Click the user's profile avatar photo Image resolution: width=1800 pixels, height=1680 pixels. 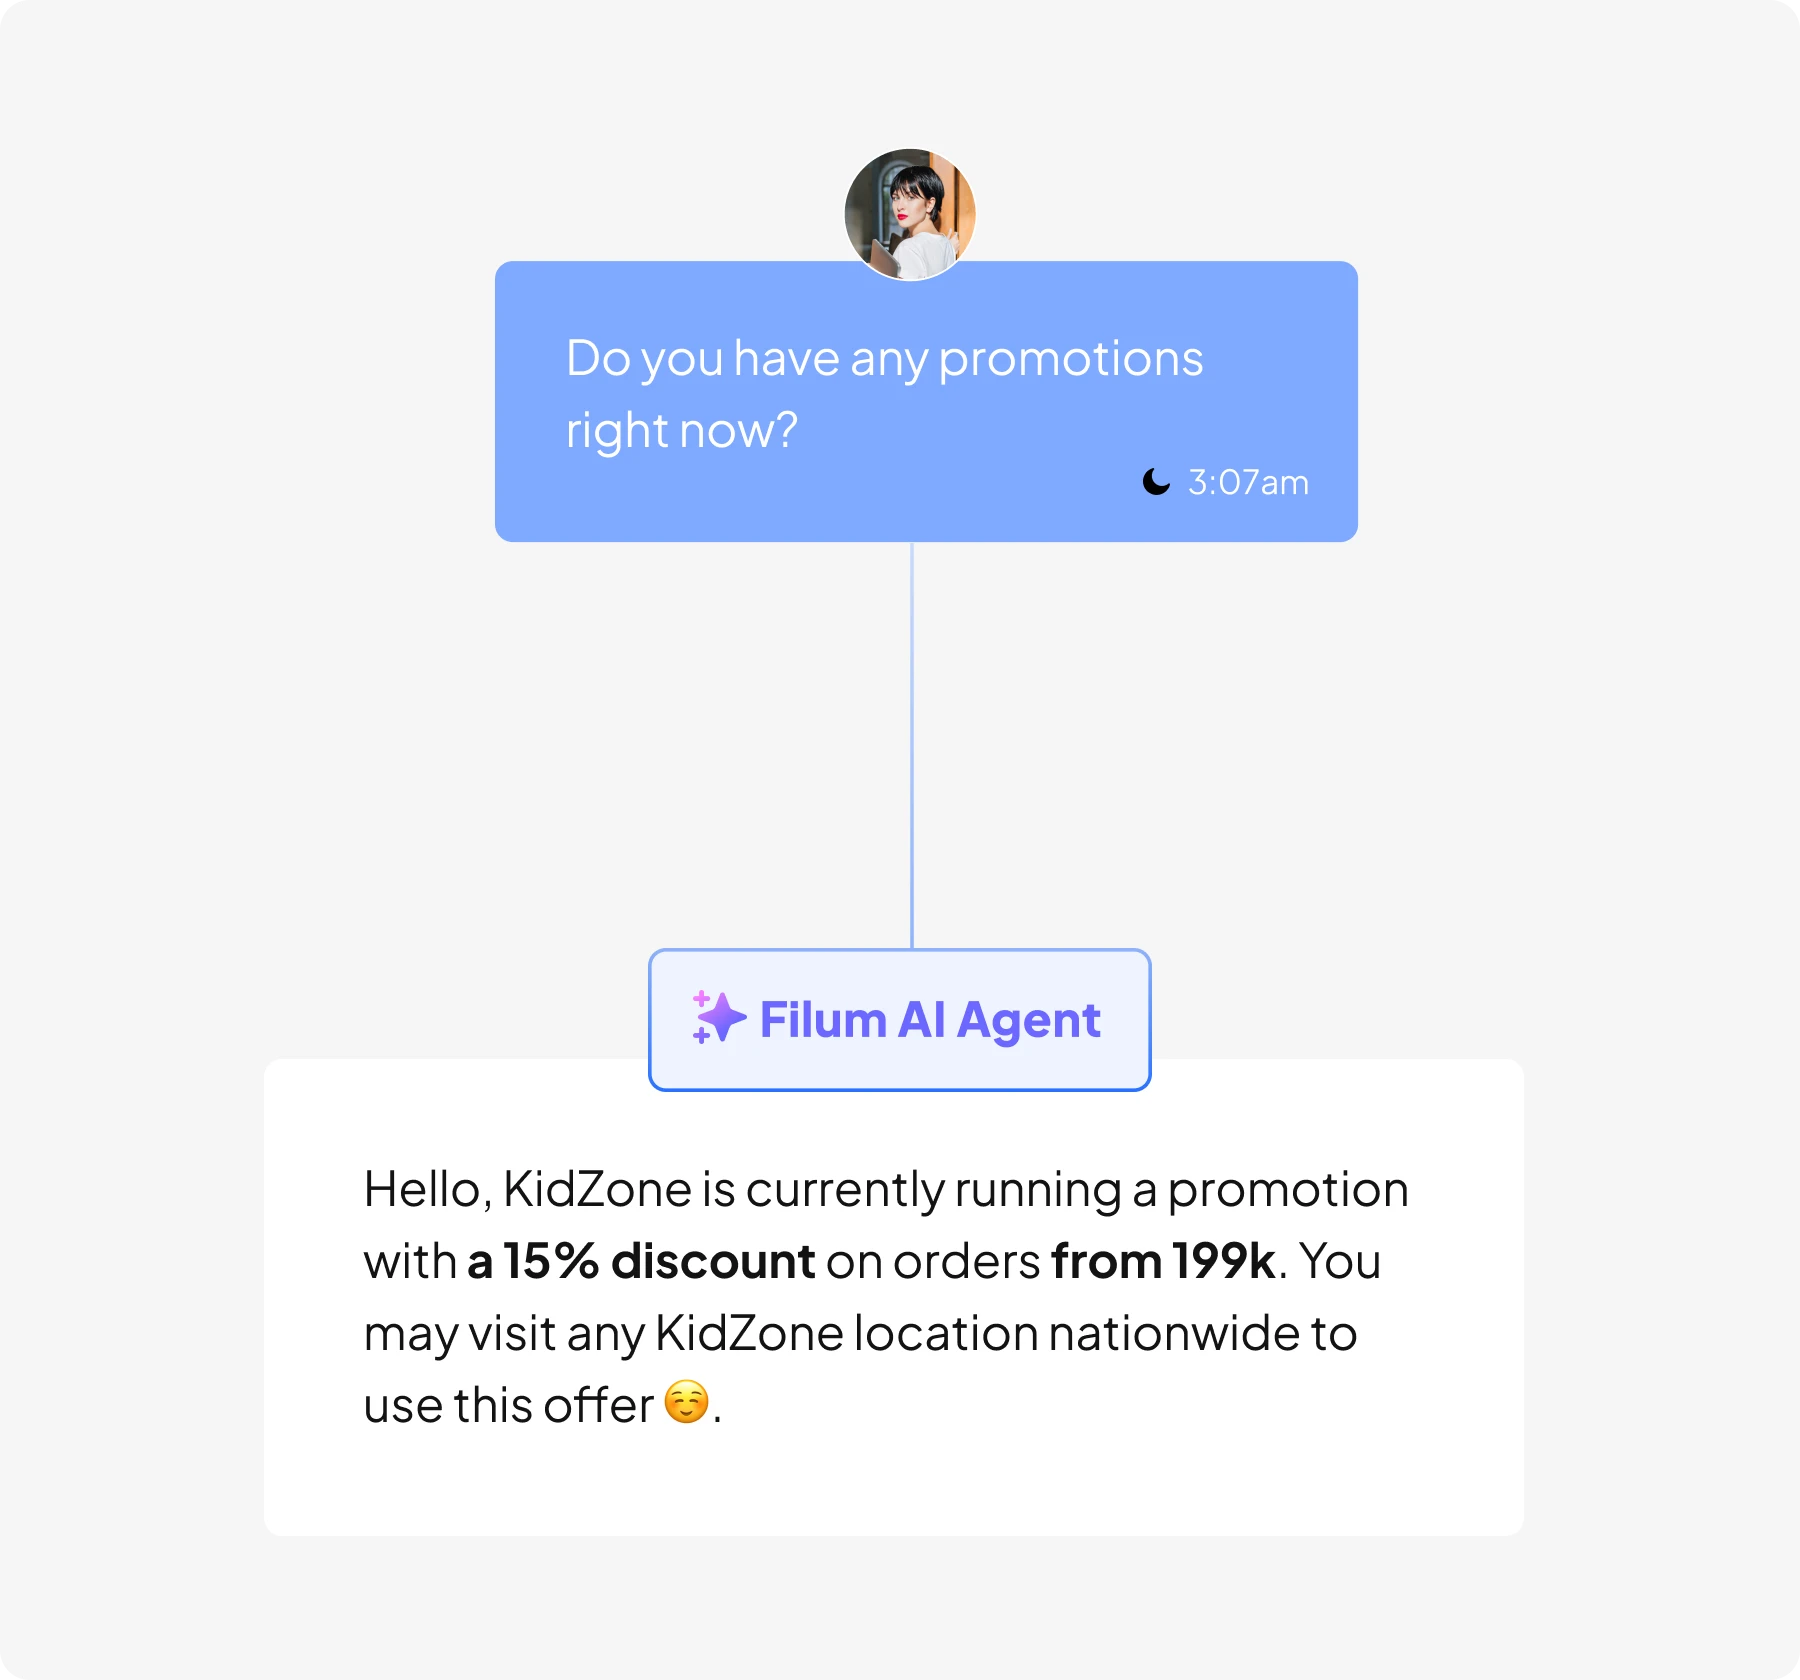pyautogui.click(x=909, y=214)
